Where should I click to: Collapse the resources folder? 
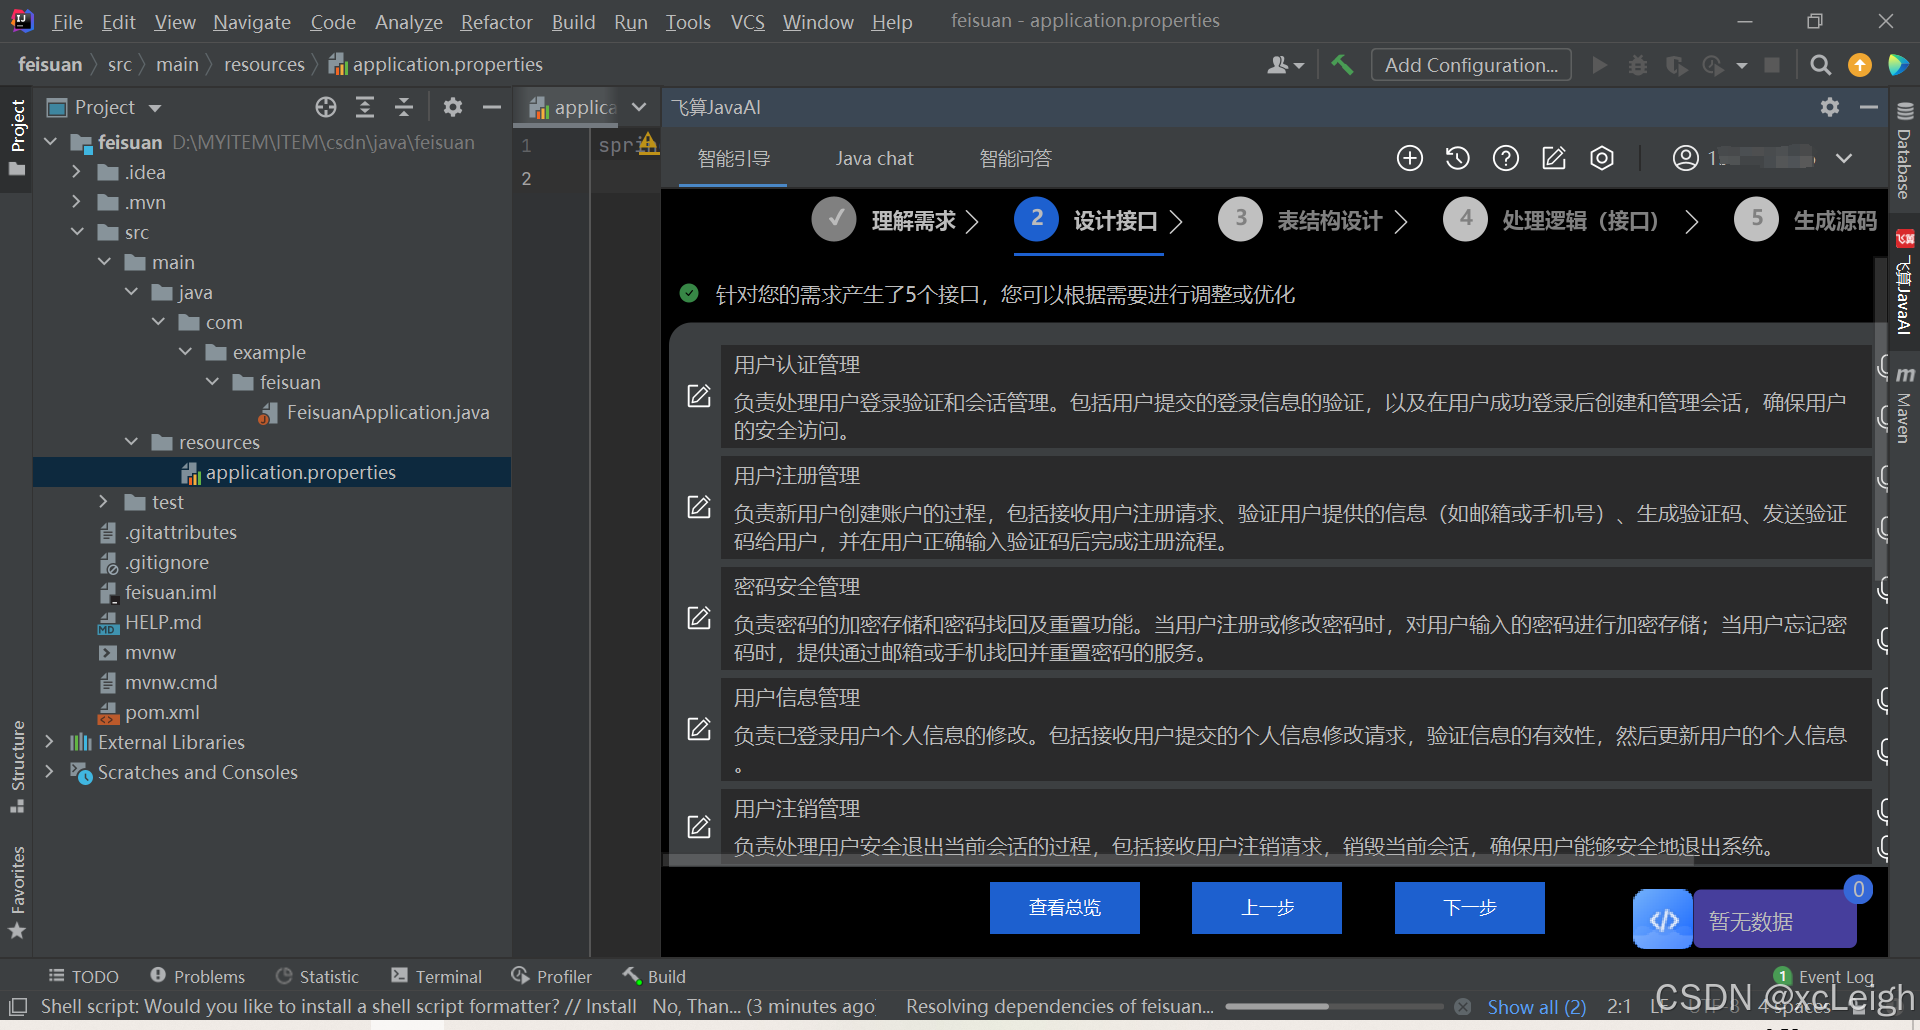(x=131, y=441)
